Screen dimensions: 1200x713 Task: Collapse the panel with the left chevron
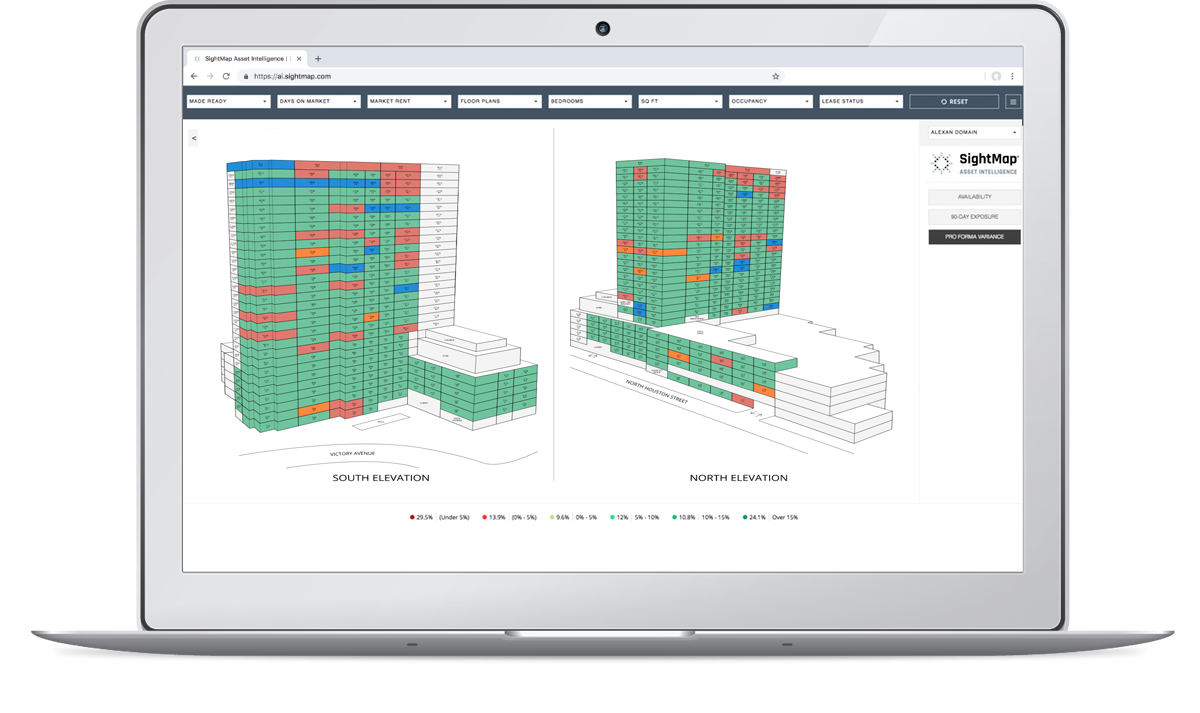coord(193,138)
